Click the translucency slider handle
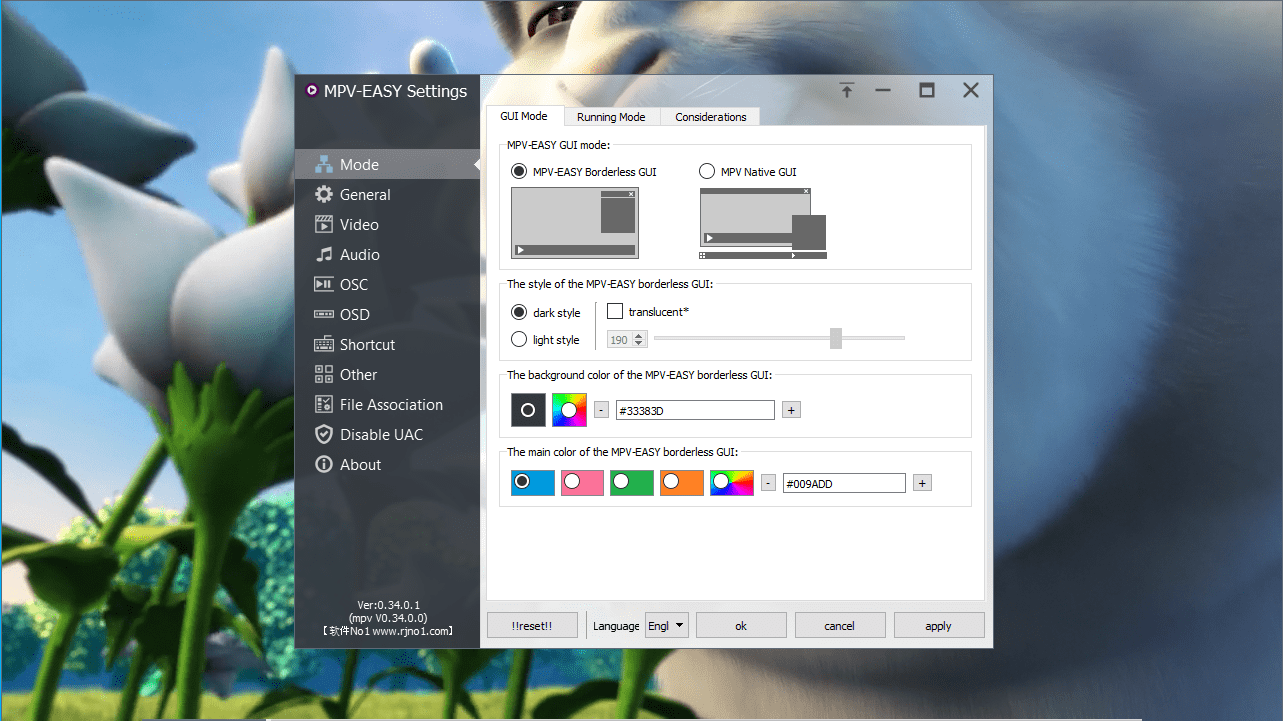Screen dimensions: 1283x721 tap(836, 339)
